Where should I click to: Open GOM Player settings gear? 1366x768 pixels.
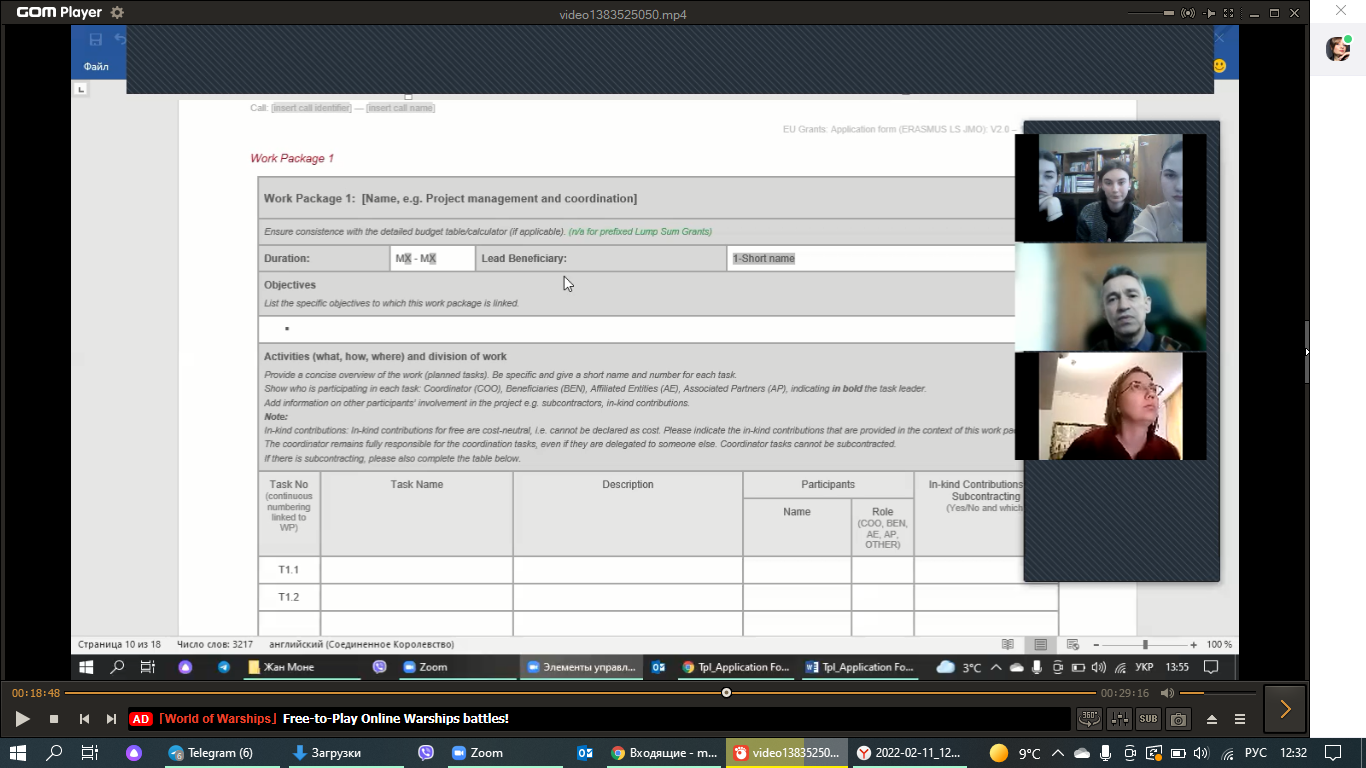pyautogui.click(x=117, y=13)
